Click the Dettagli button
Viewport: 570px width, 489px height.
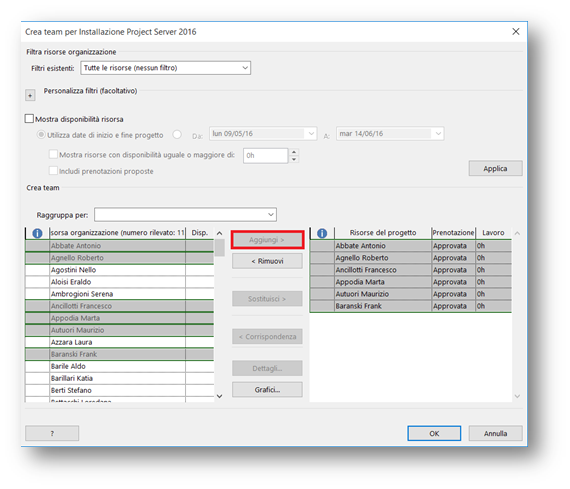(x=267, y=368)
